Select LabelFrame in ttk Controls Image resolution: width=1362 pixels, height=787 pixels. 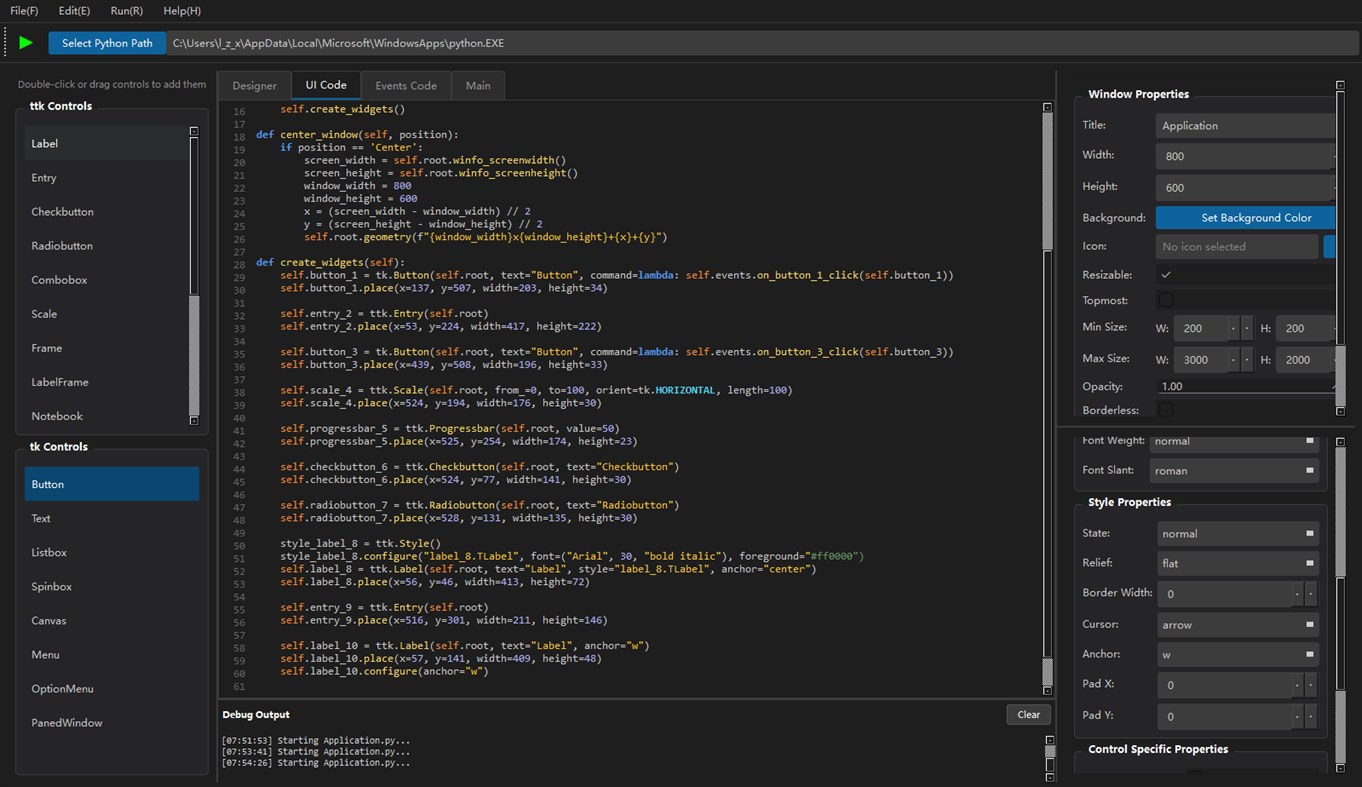106,382
